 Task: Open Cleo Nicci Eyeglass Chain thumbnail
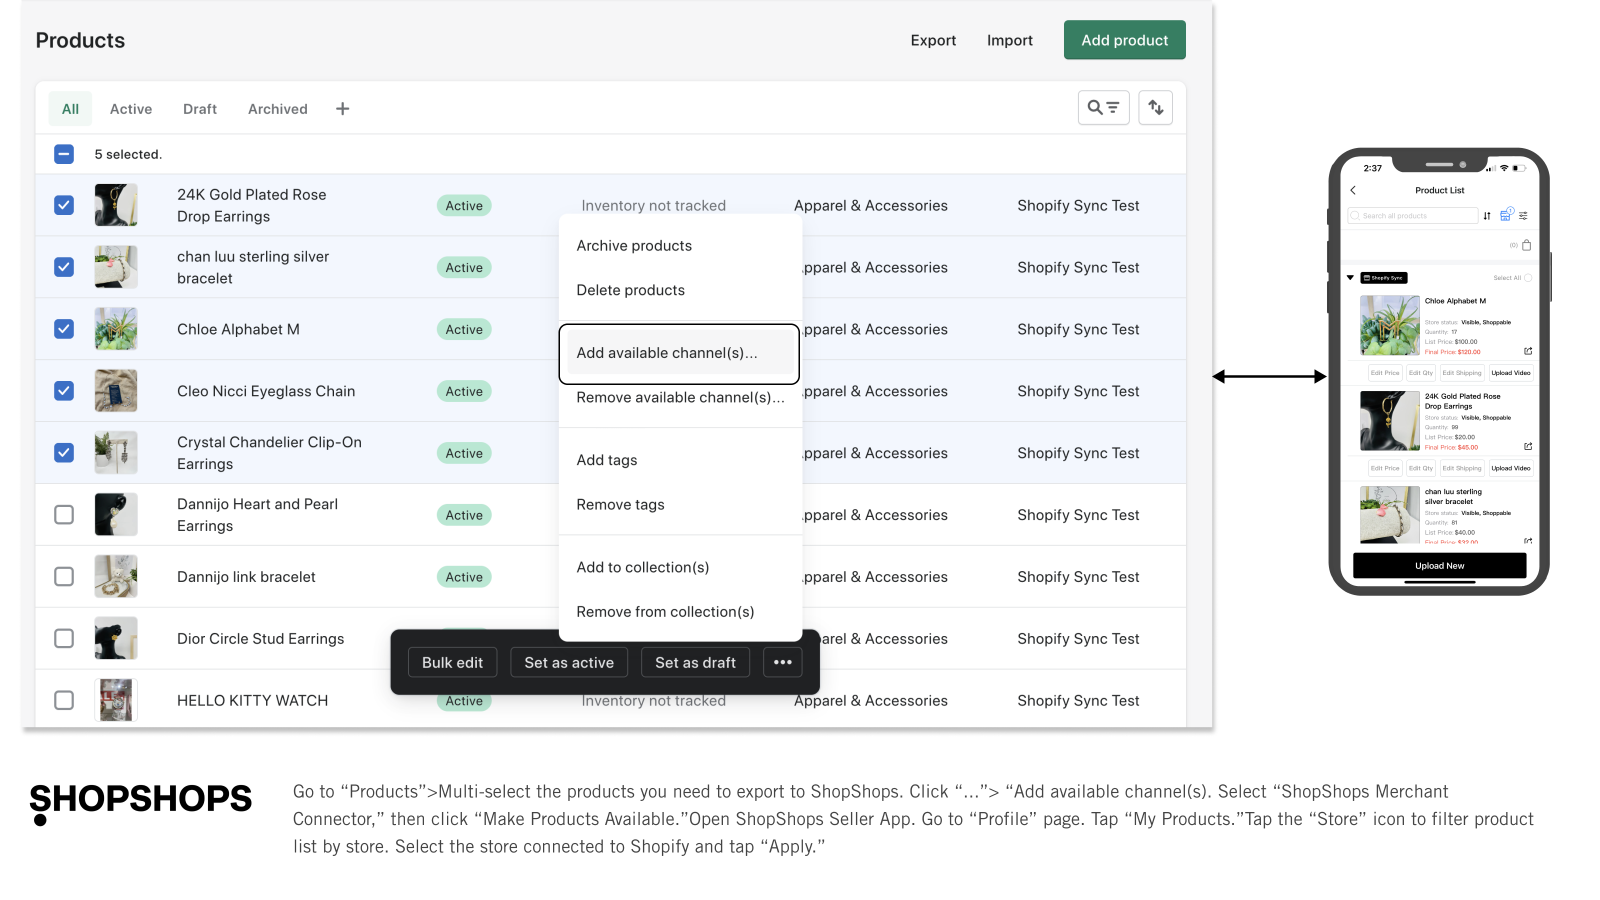point(116,391)
